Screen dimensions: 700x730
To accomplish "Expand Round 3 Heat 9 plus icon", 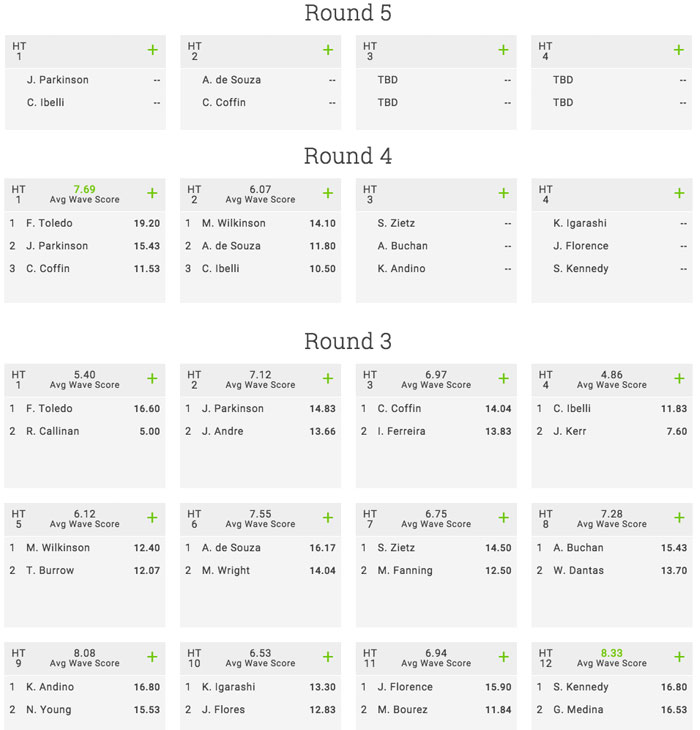I will 152,657.
